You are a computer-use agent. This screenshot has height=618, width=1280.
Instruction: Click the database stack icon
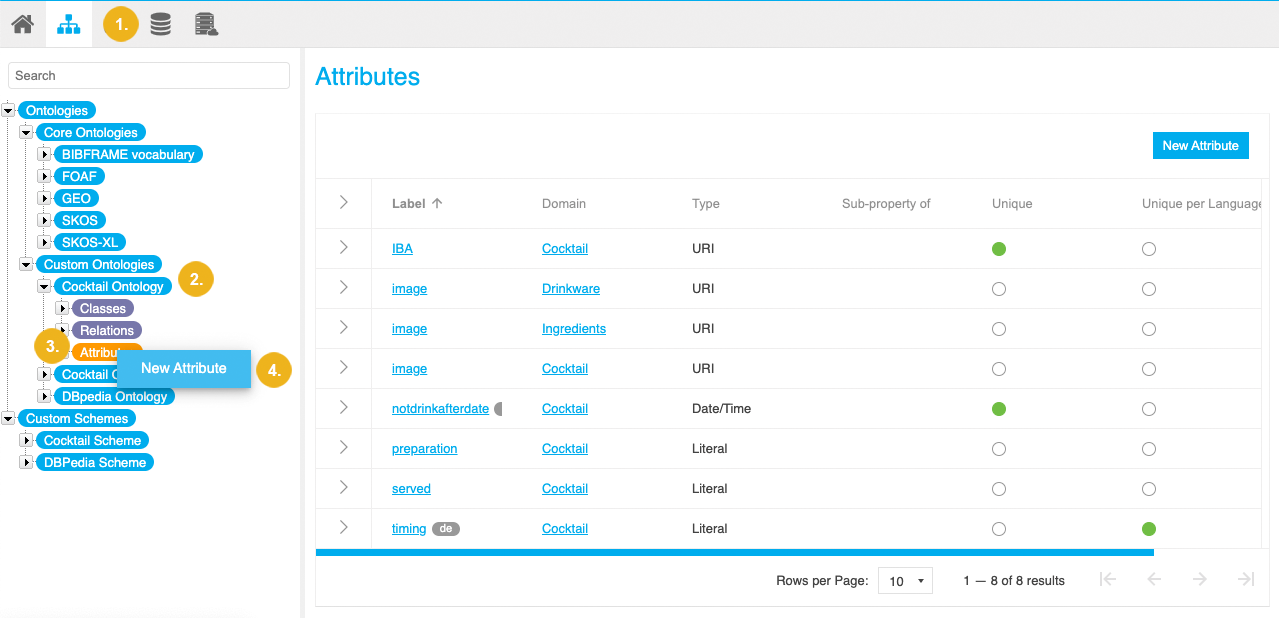pos(160,25)
